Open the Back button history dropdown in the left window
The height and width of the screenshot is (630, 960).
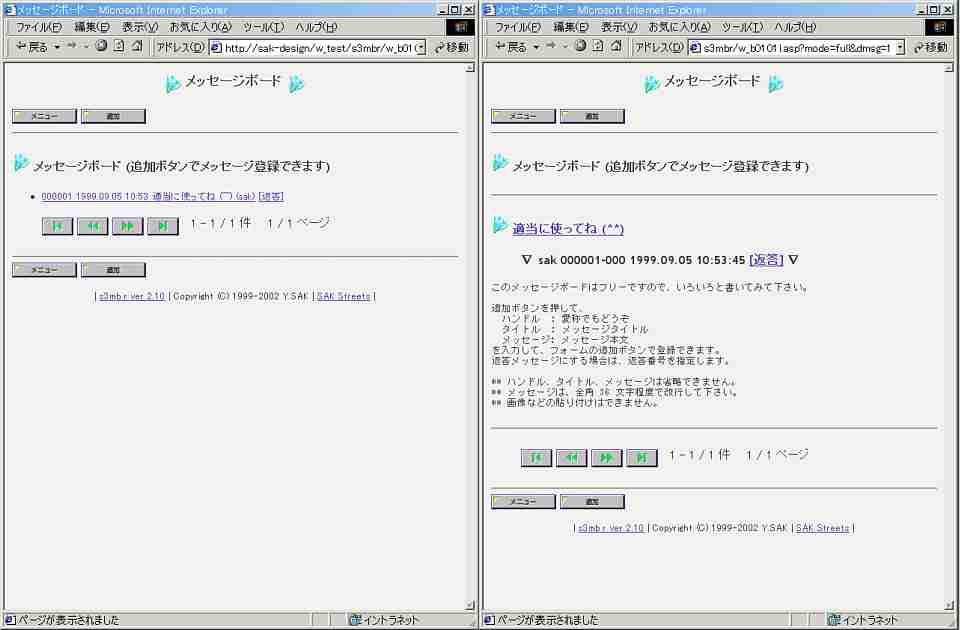click(x=57, y=47)
